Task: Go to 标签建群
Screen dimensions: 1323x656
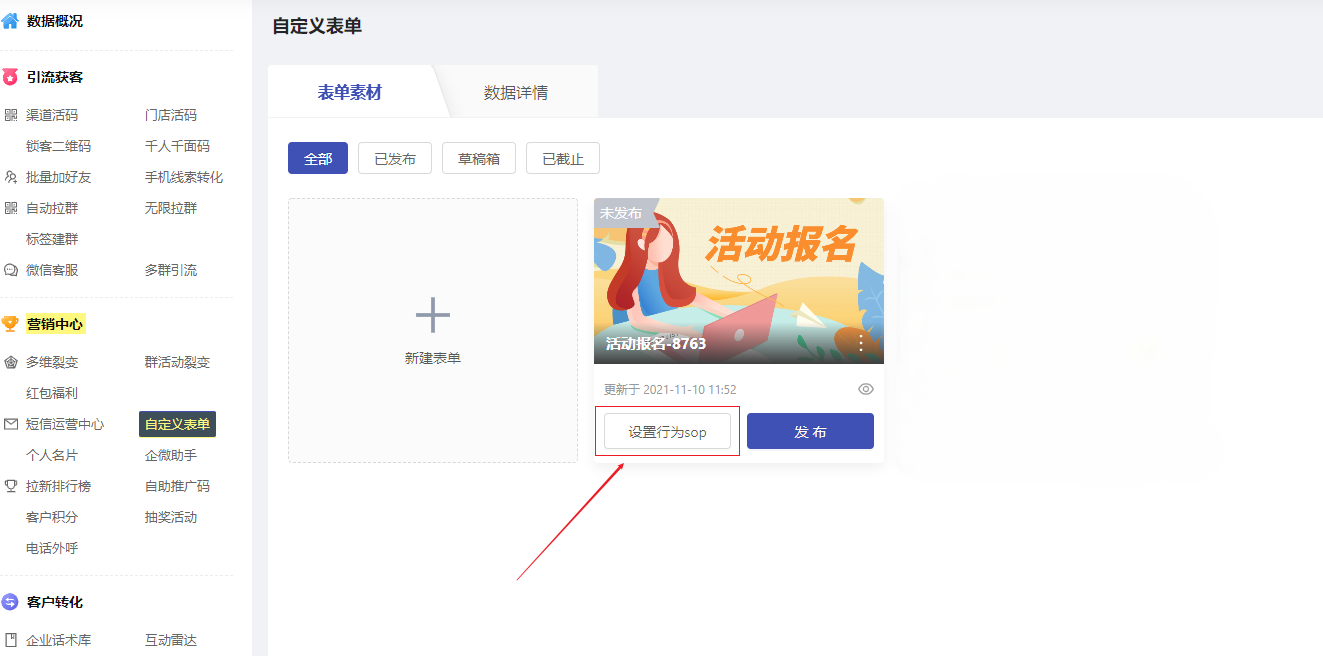Action: [x=52, y=239]
